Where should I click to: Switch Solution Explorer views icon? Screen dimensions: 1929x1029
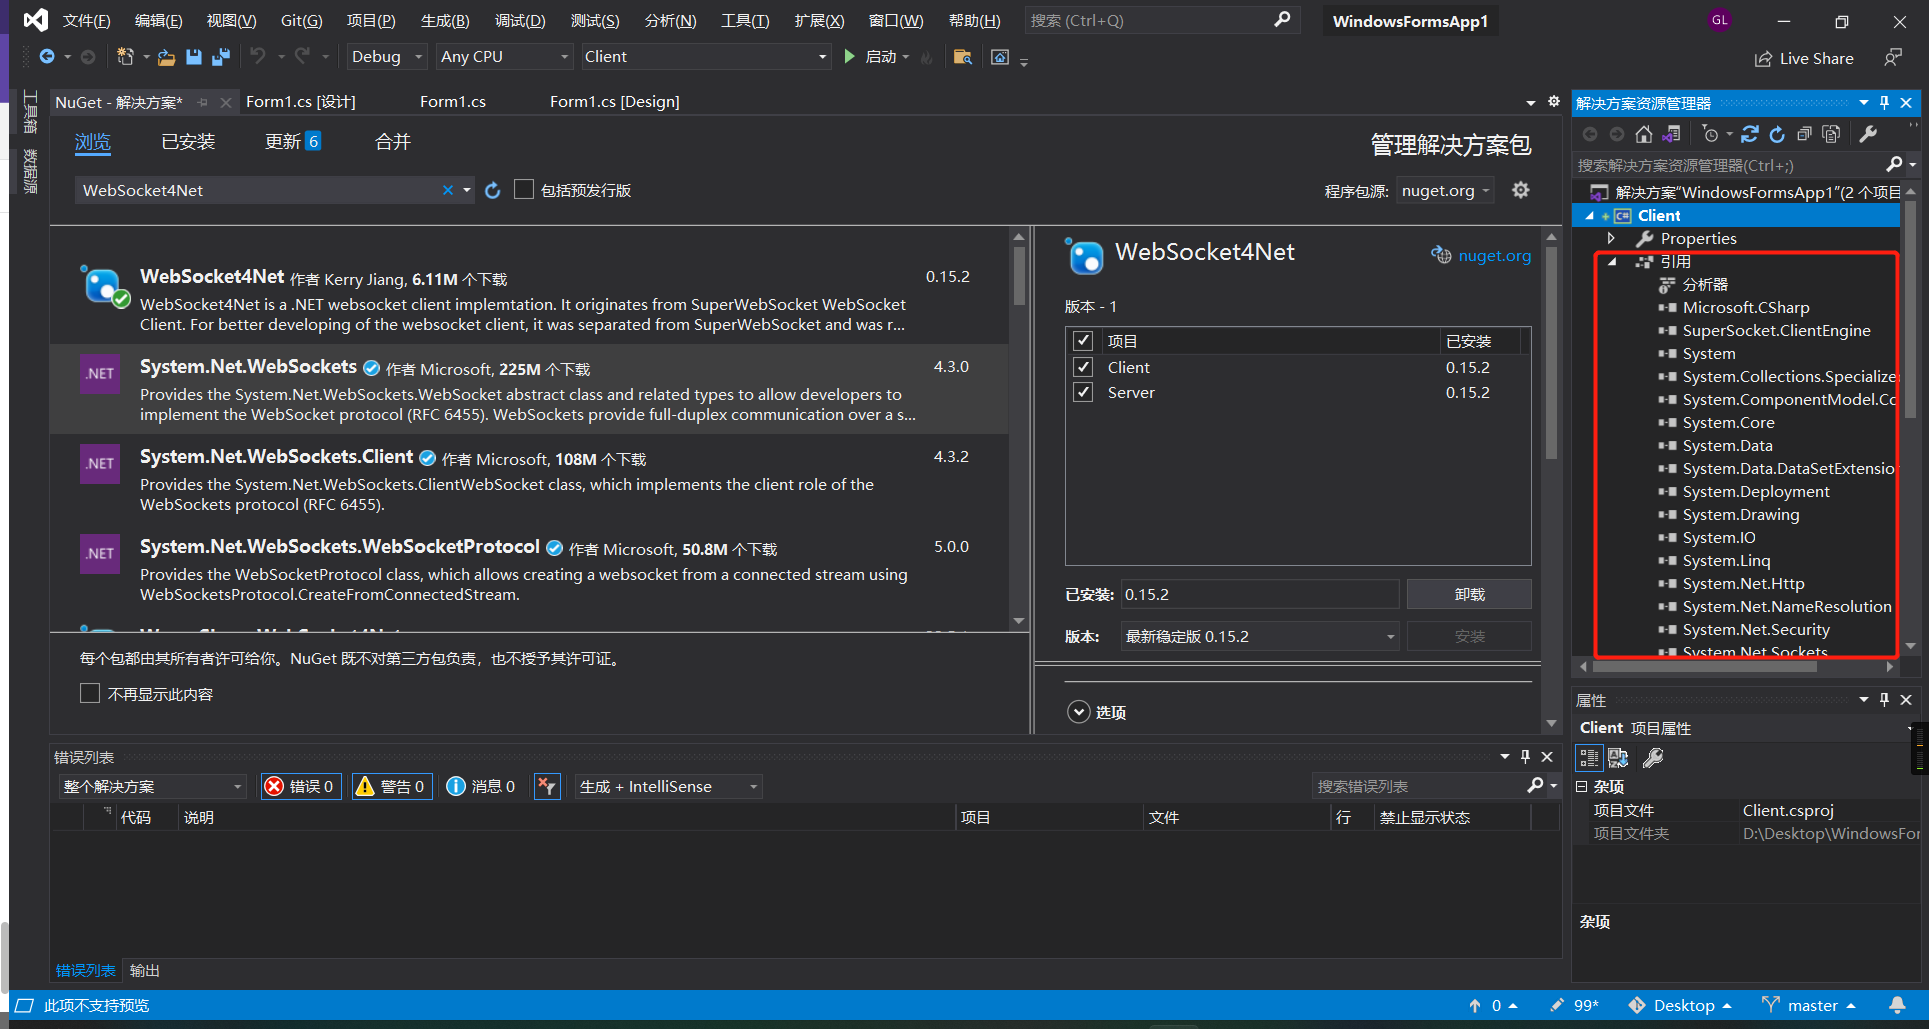(x=1671, y=134)
